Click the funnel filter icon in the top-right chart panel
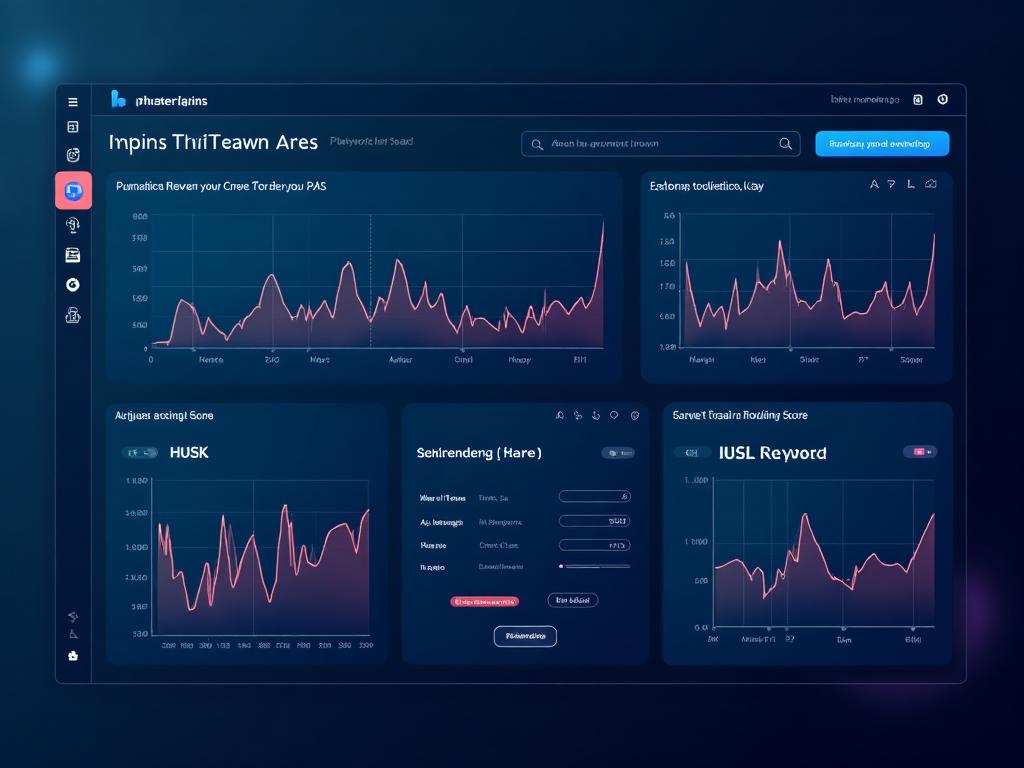This screenshot has height=768, width=1024. [891, 185]
